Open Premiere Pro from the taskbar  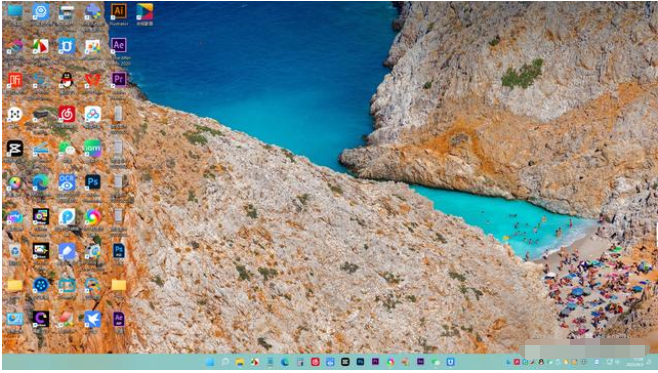[x=375, y=362]
